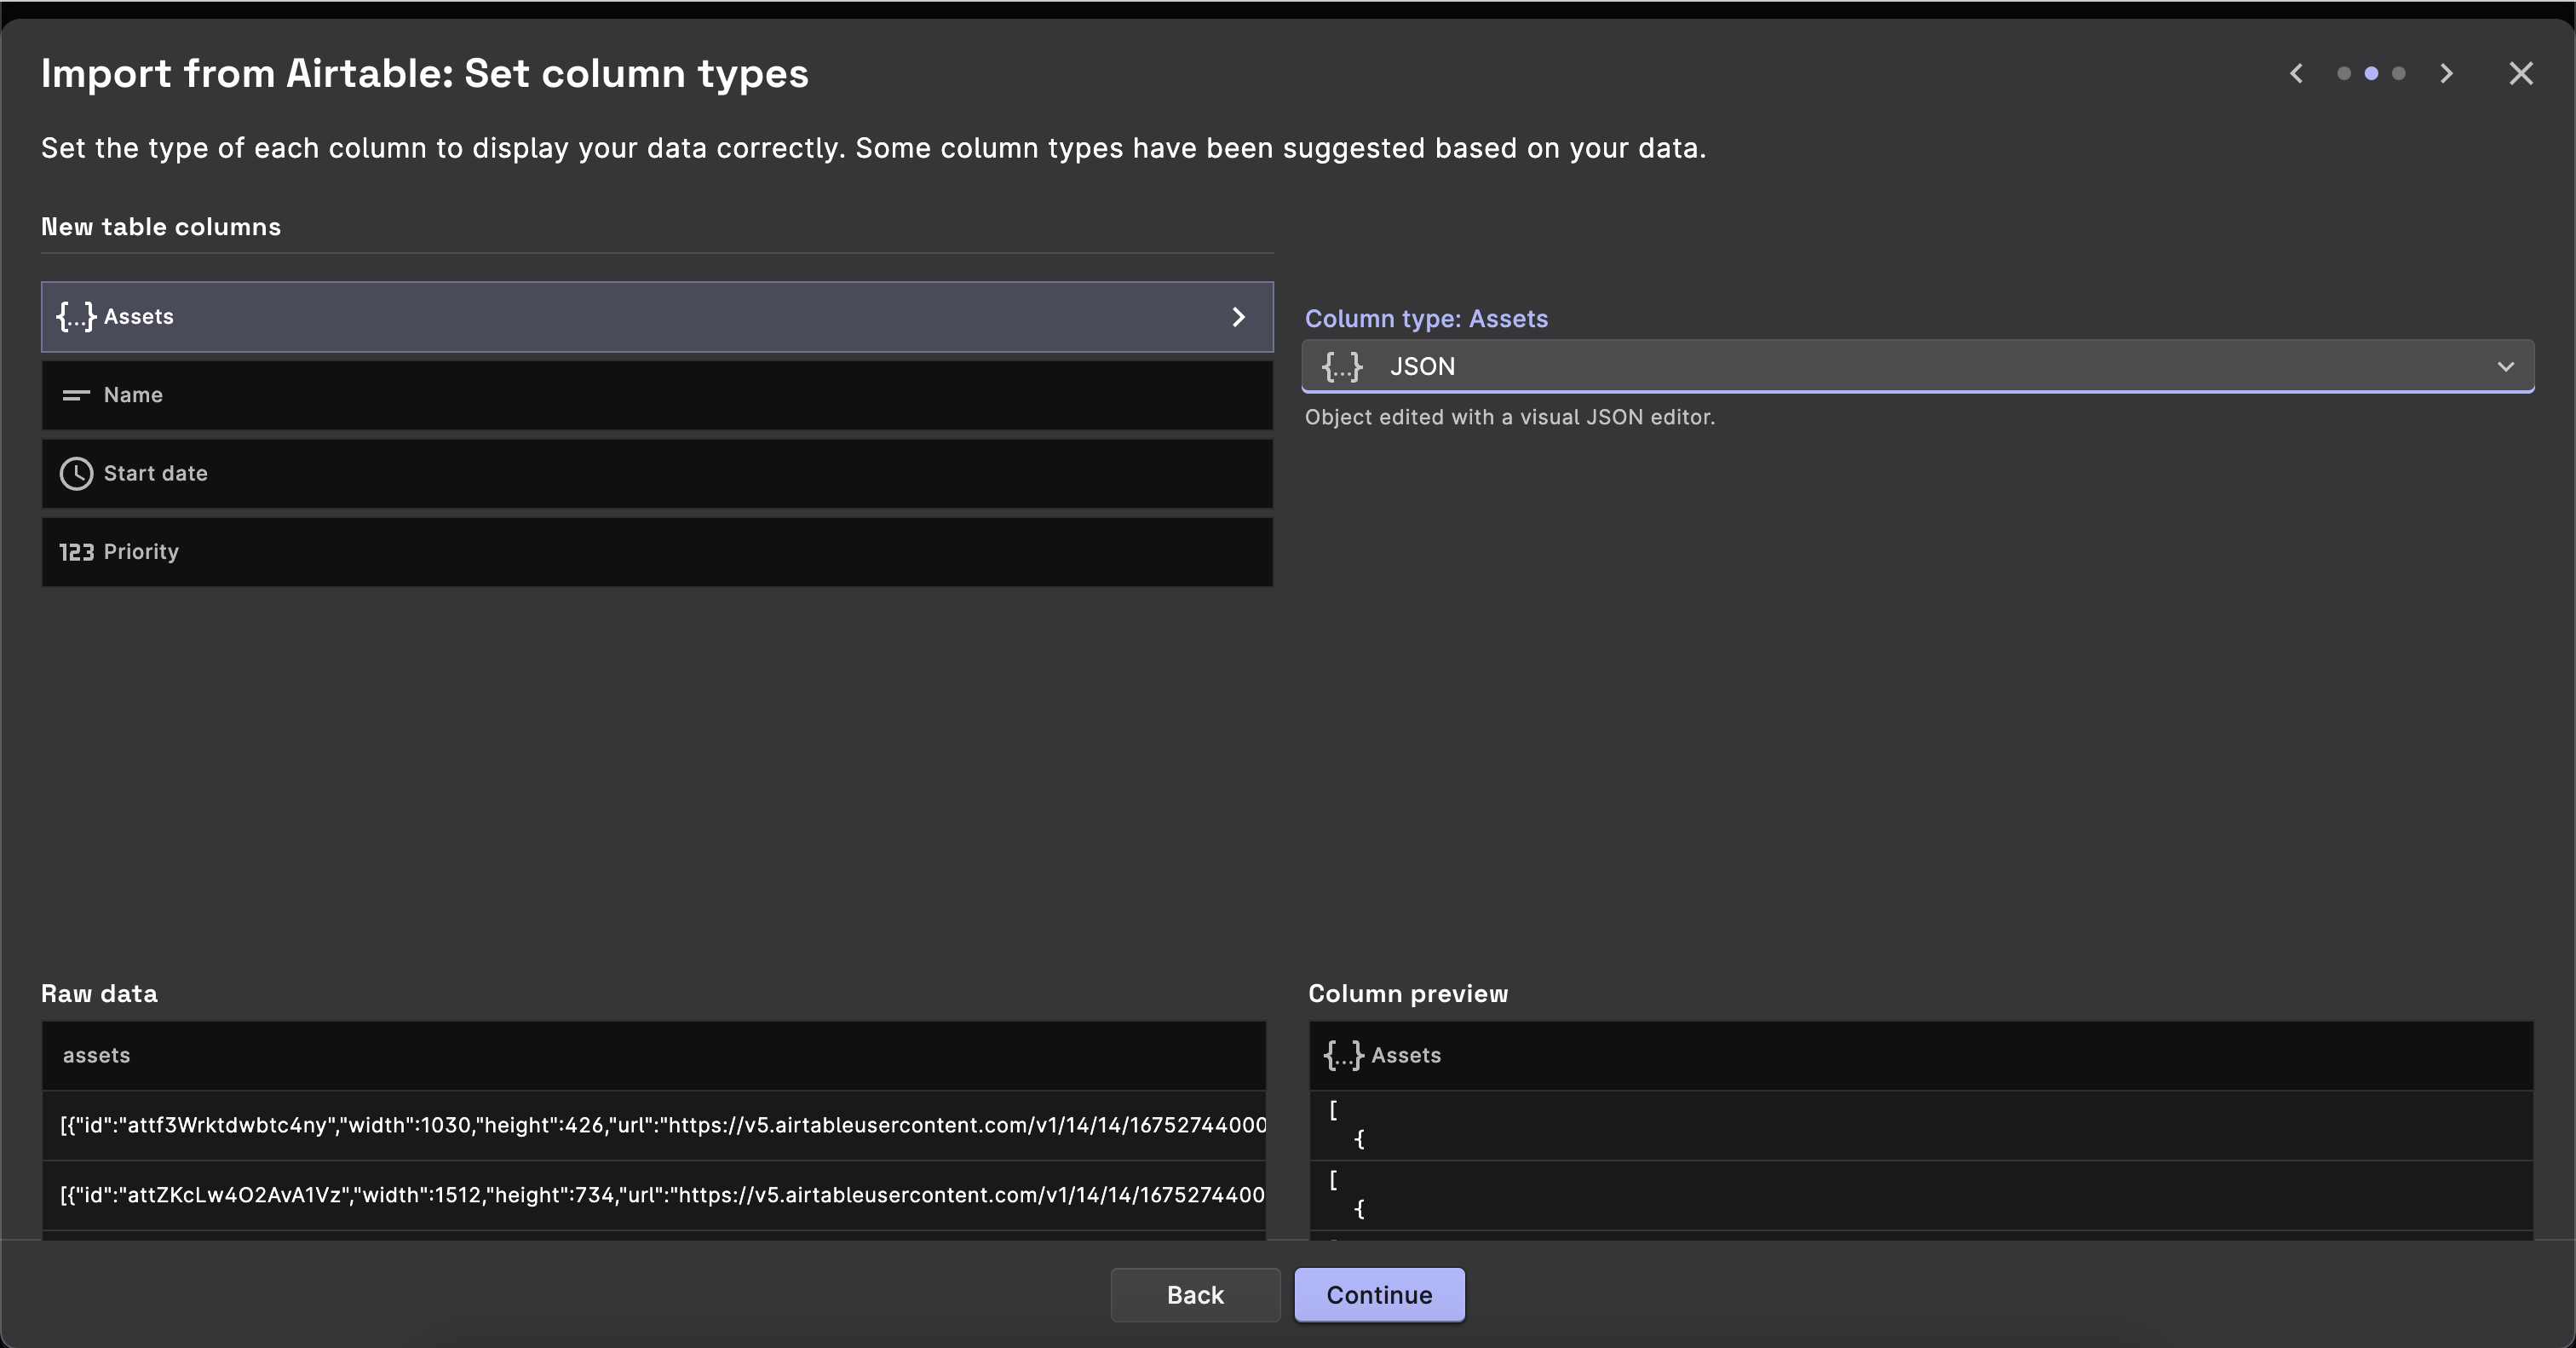Click the JSON braces icon beside Assets column
The width and height of the screenshot is (2576, 1348).
[x=76, y=317]
